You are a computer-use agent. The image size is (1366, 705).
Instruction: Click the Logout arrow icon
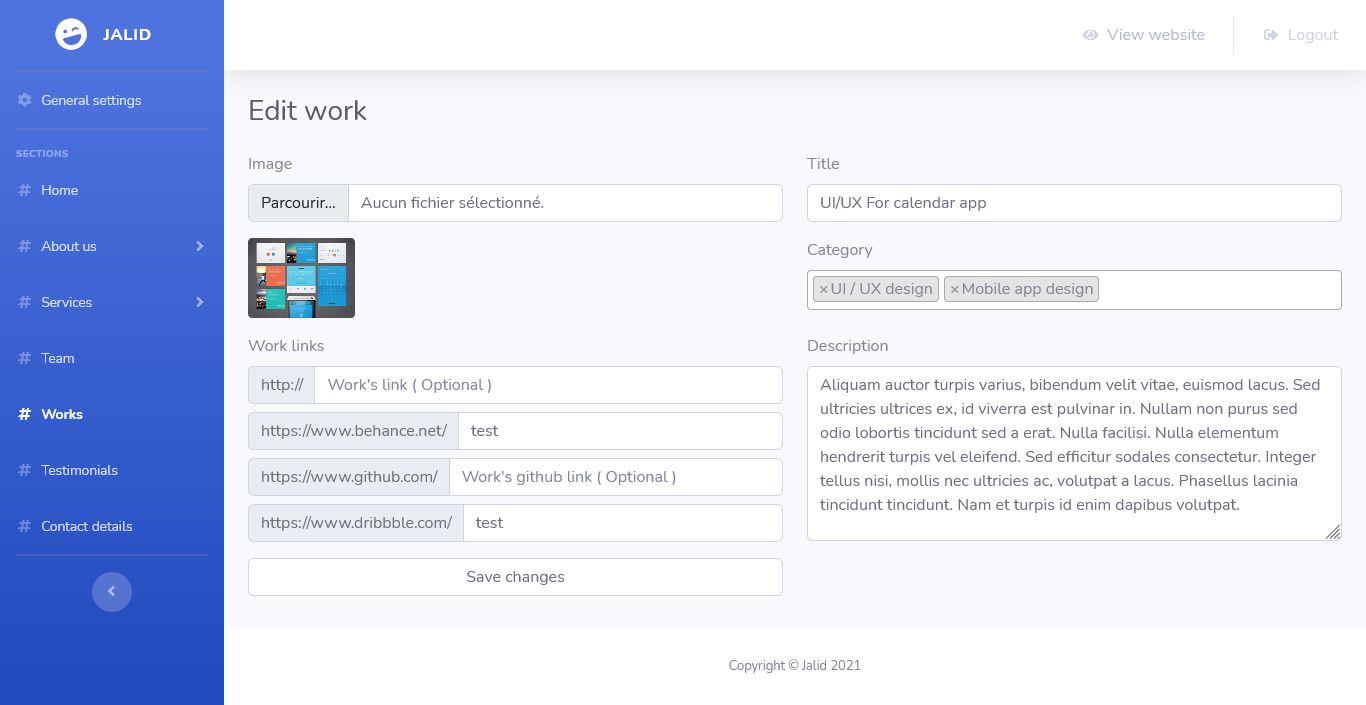coord(1271,35)
